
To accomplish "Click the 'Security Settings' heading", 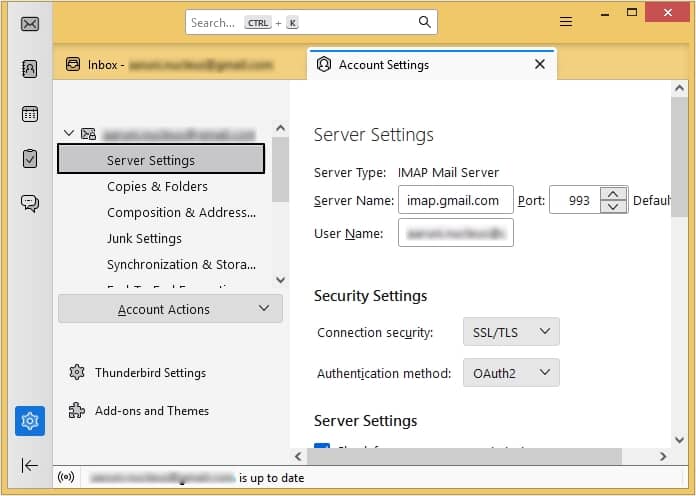I will click(x=370, y=296).
